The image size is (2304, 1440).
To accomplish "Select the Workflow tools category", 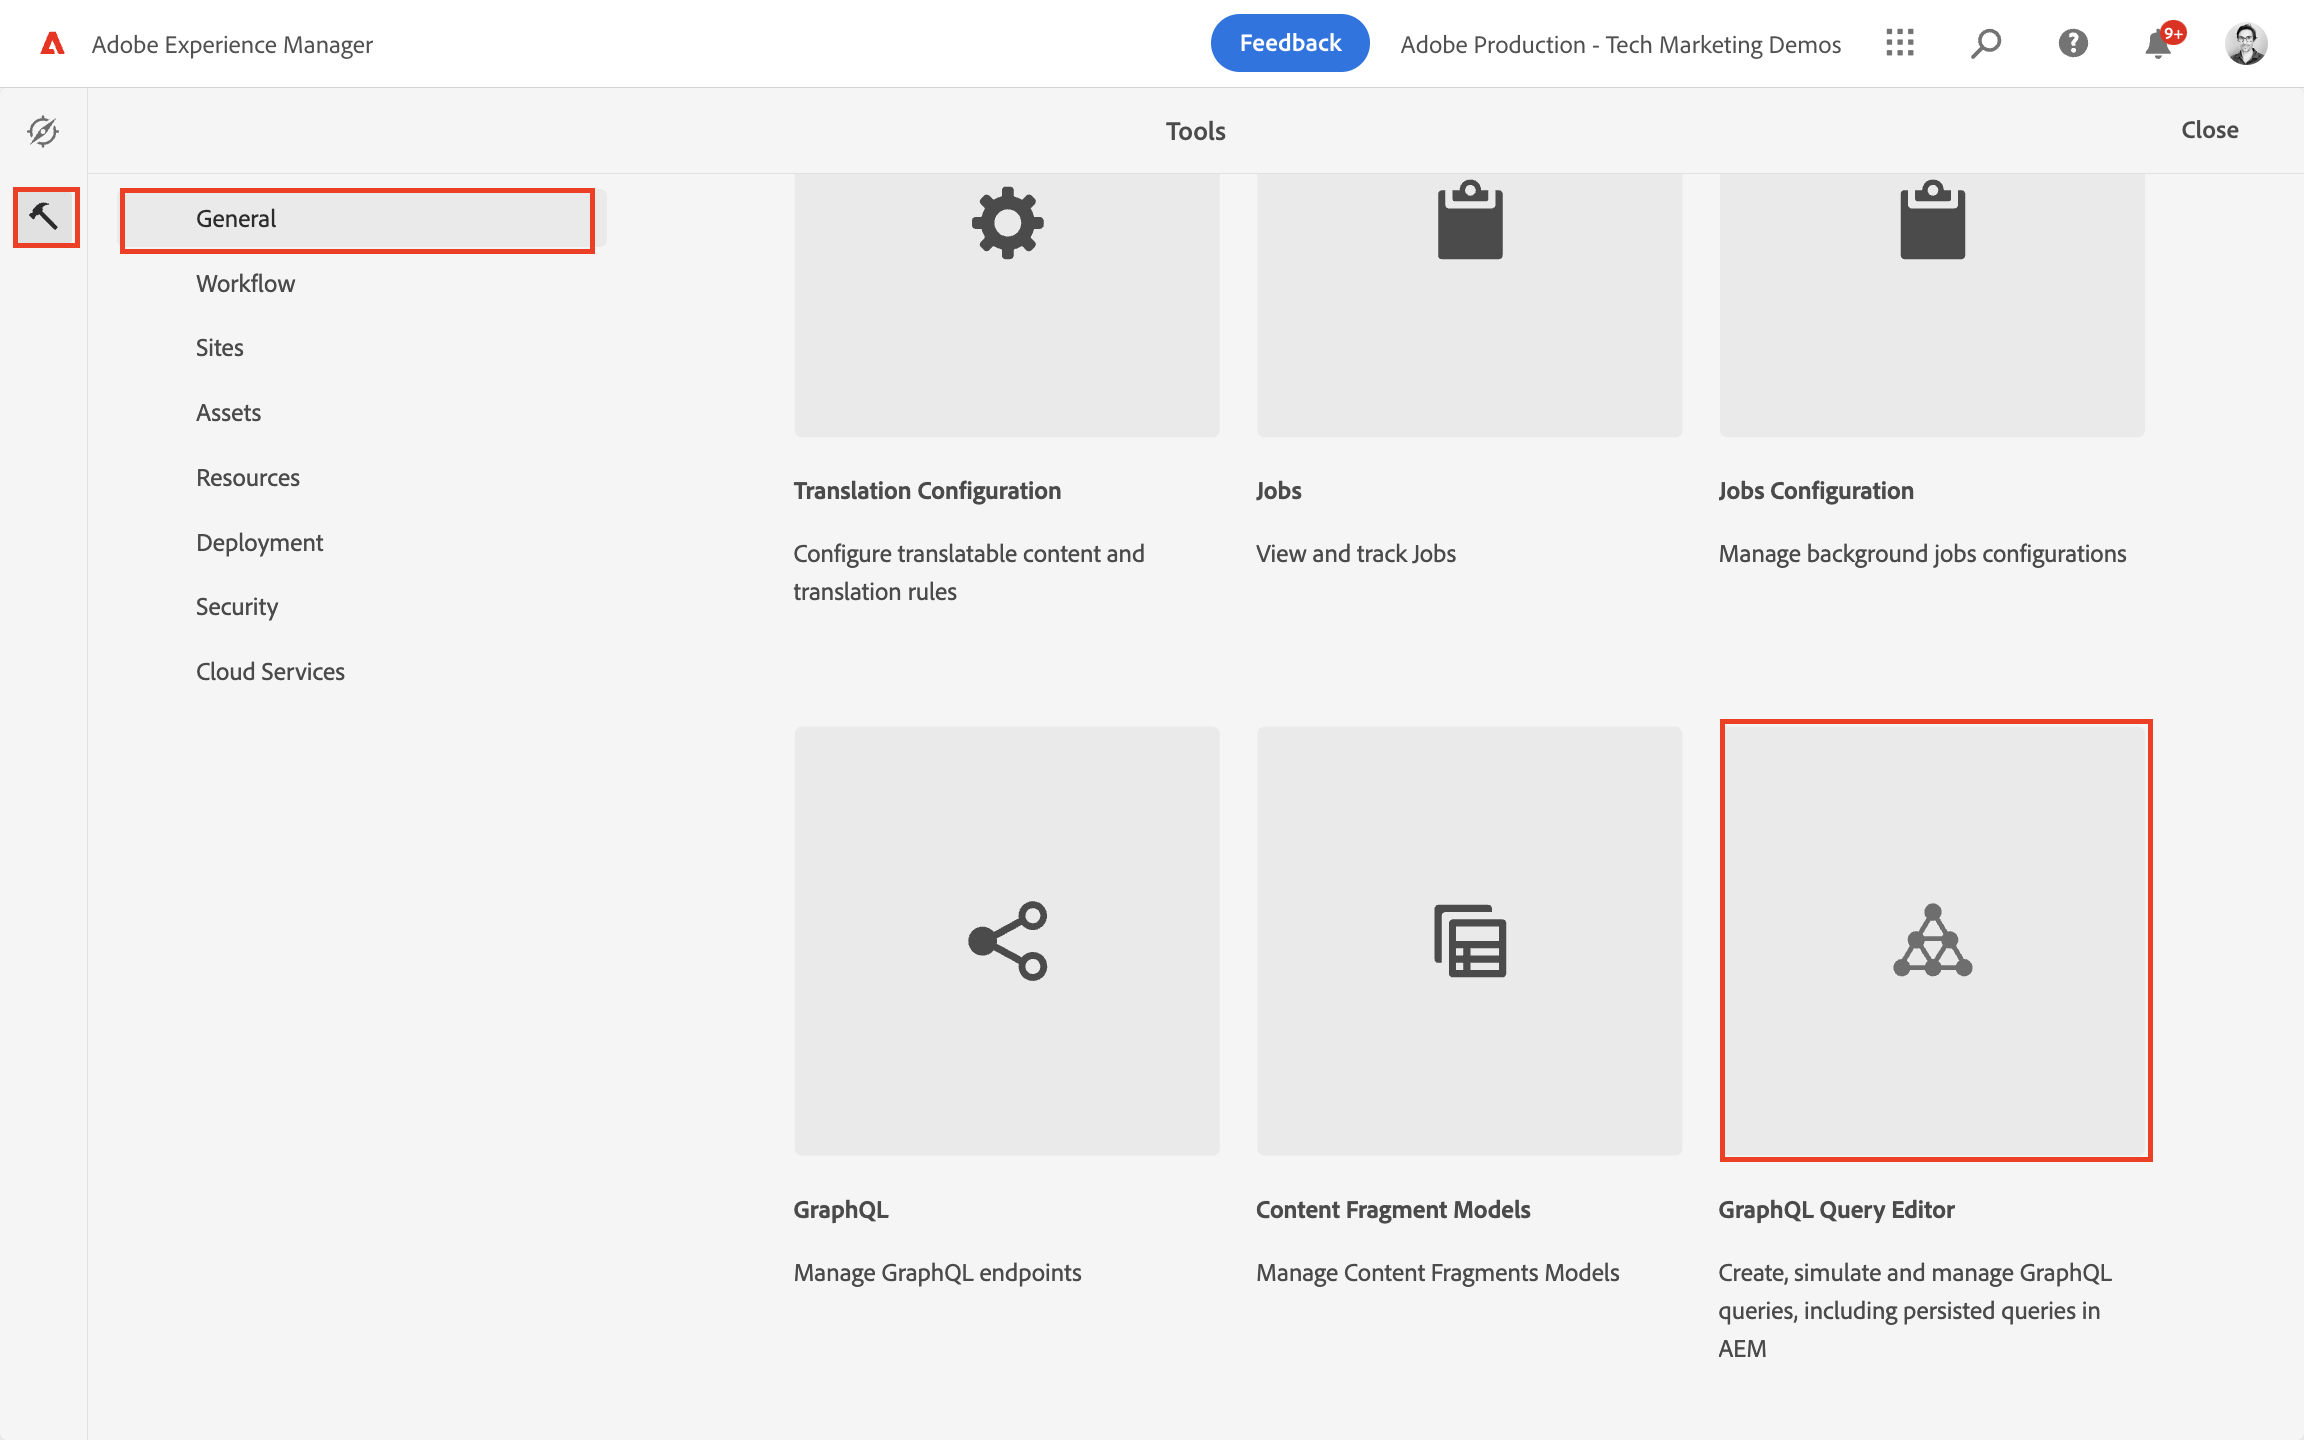I will [x=245, y=284].
